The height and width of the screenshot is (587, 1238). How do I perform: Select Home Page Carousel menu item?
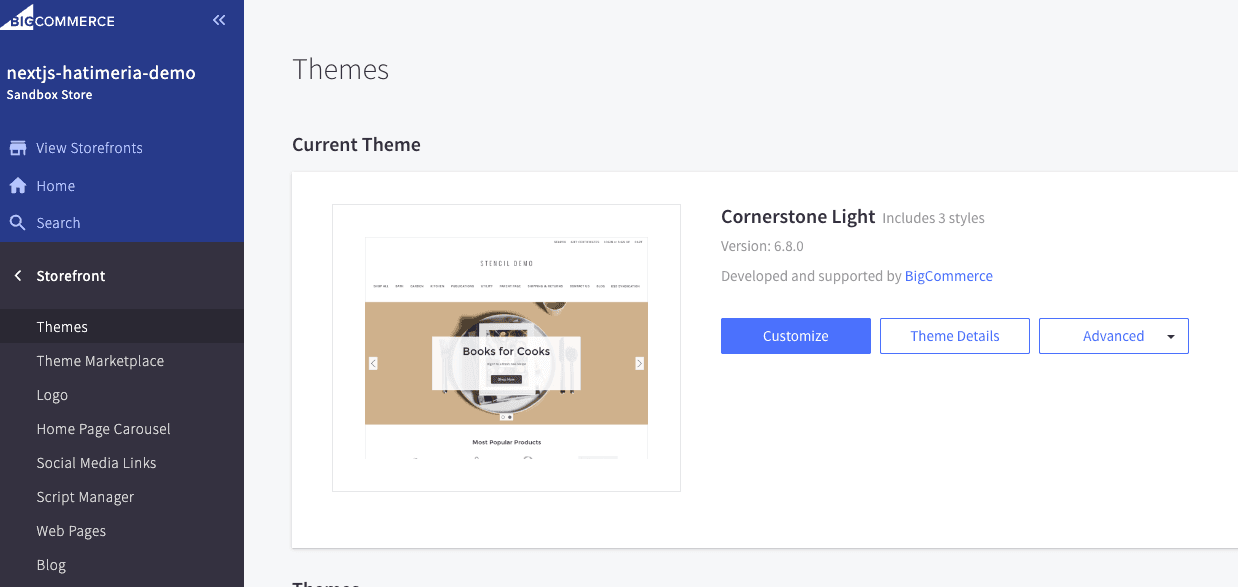(x=103, y=429)
